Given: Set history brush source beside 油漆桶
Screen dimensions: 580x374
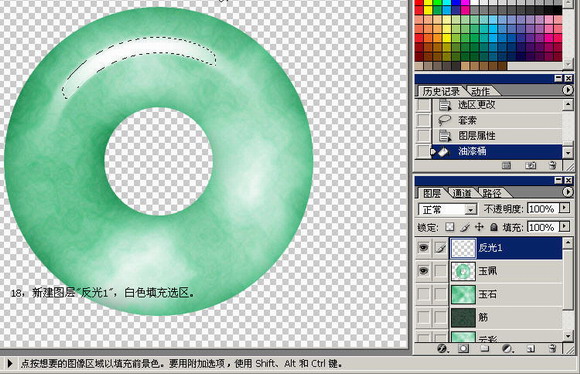Looking at the screenshot, I should tap(424, 151).
